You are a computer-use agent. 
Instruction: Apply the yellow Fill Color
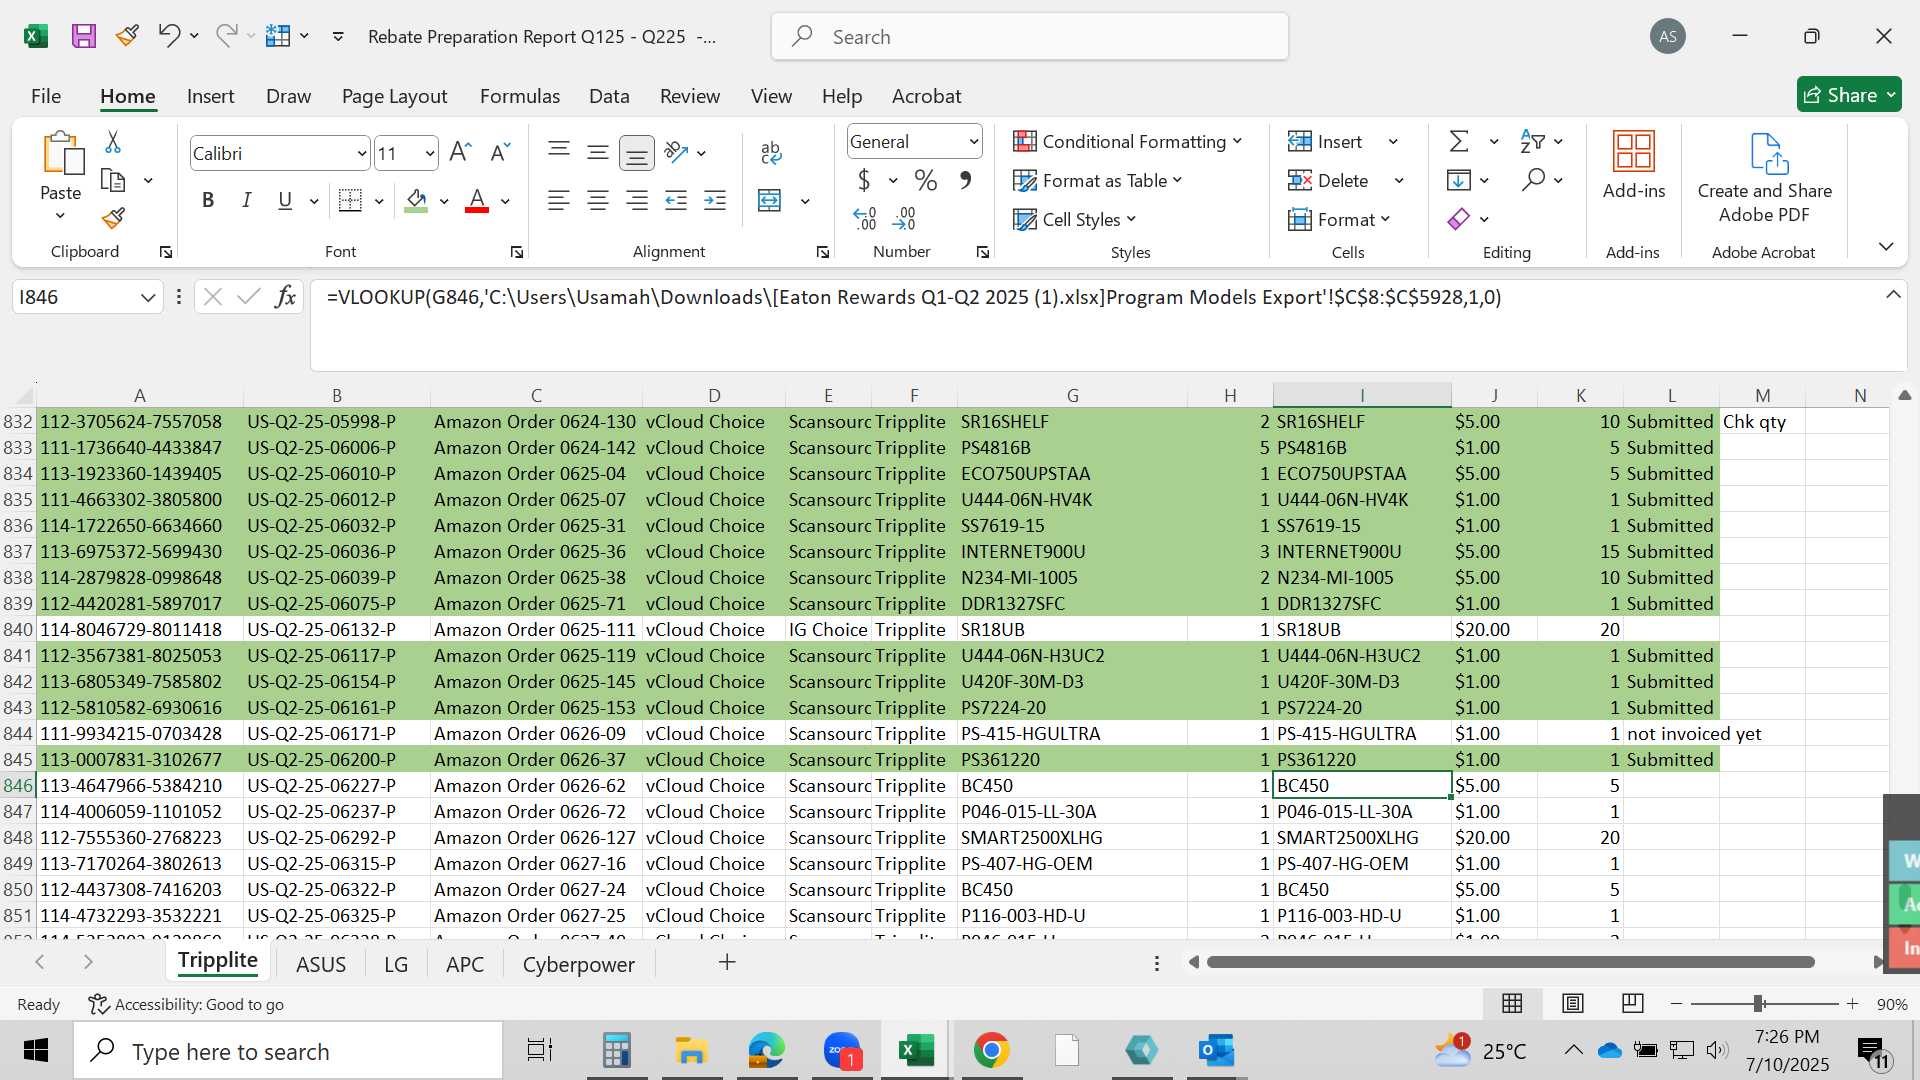point(417,201)
